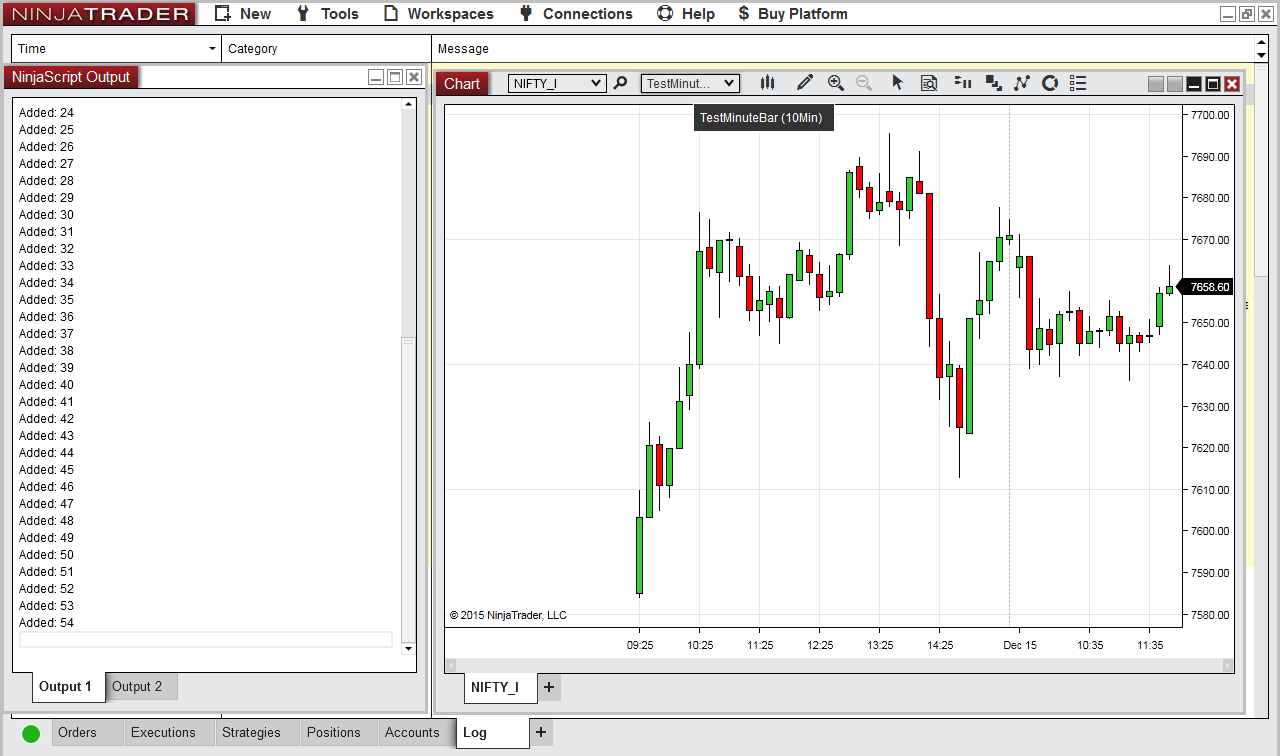
Task: Open the chart properties list icon
Action: (1078, 83)
